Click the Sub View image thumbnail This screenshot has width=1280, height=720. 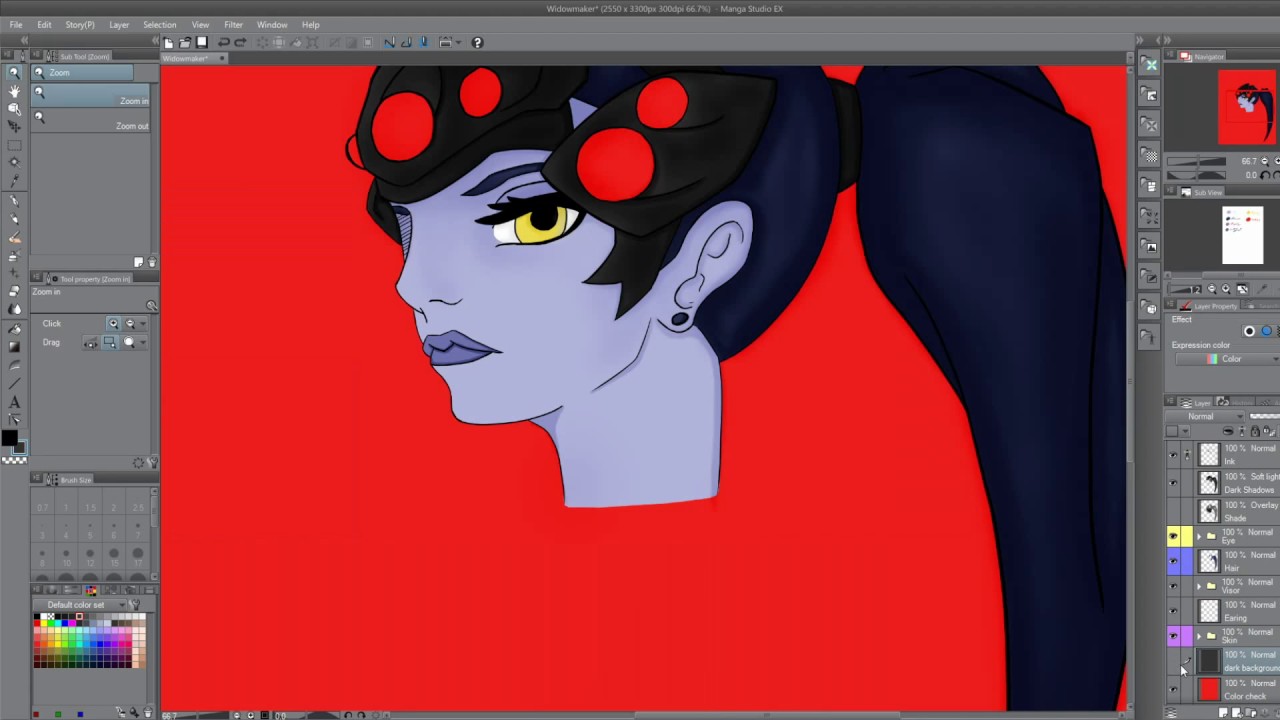(x=1243, y=235)
